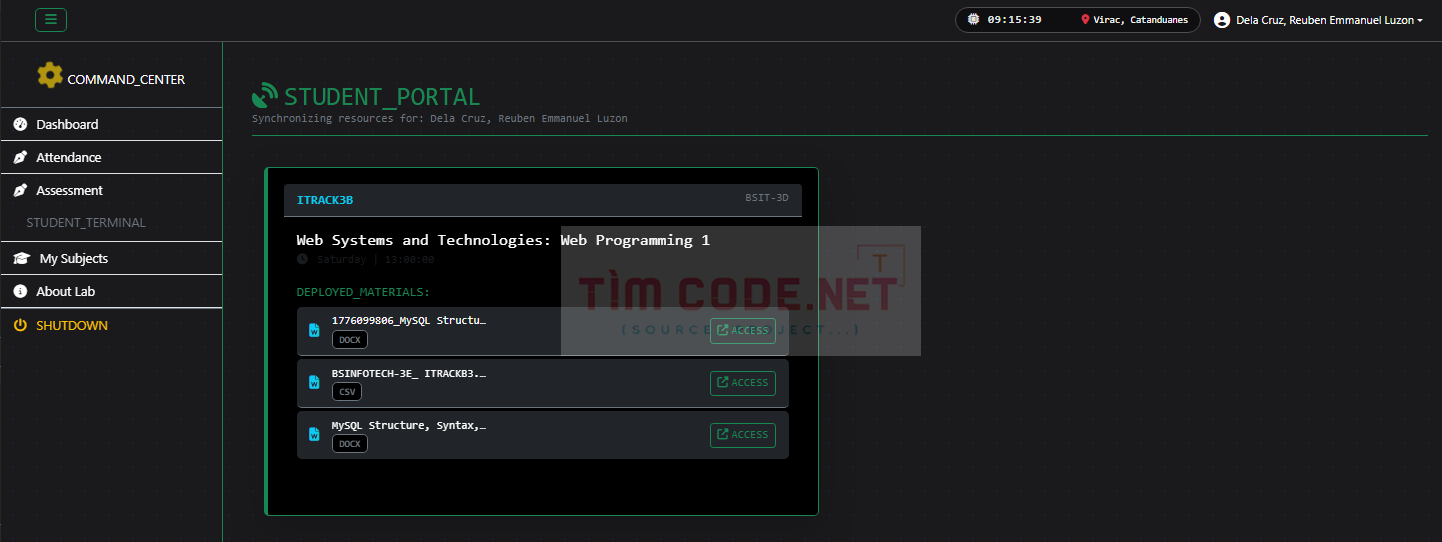Click the Attendance pen icon
Screen dimensions: 1442x542
point(19,157)
